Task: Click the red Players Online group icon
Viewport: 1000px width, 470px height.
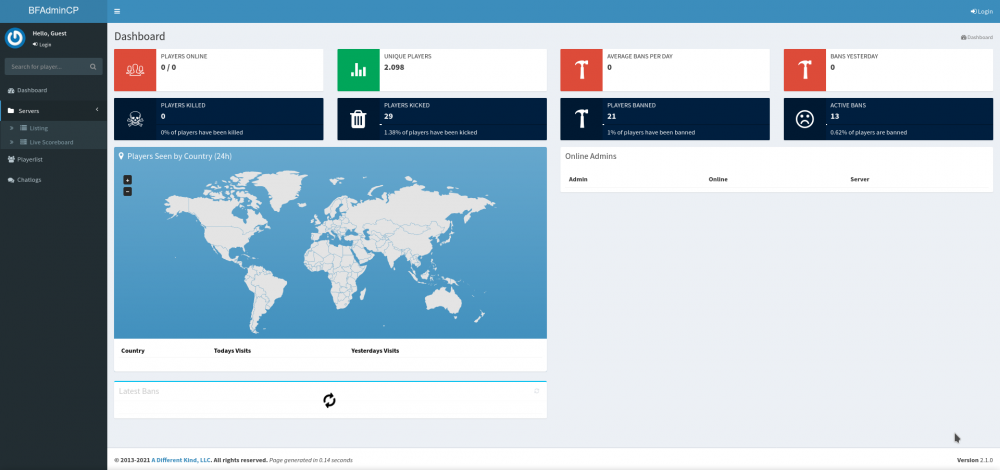Action: (135, 71)
